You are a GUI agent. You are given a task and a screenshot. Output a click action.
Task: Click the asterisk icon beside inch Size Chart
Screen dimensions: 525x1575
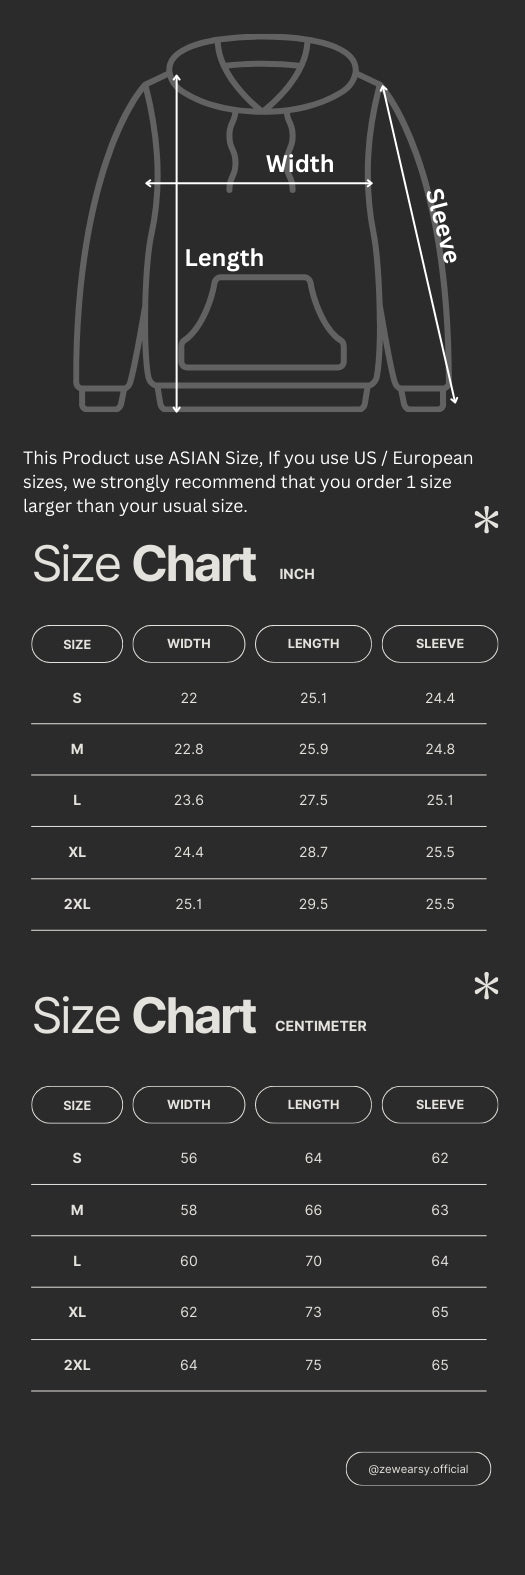pos(486,521)
